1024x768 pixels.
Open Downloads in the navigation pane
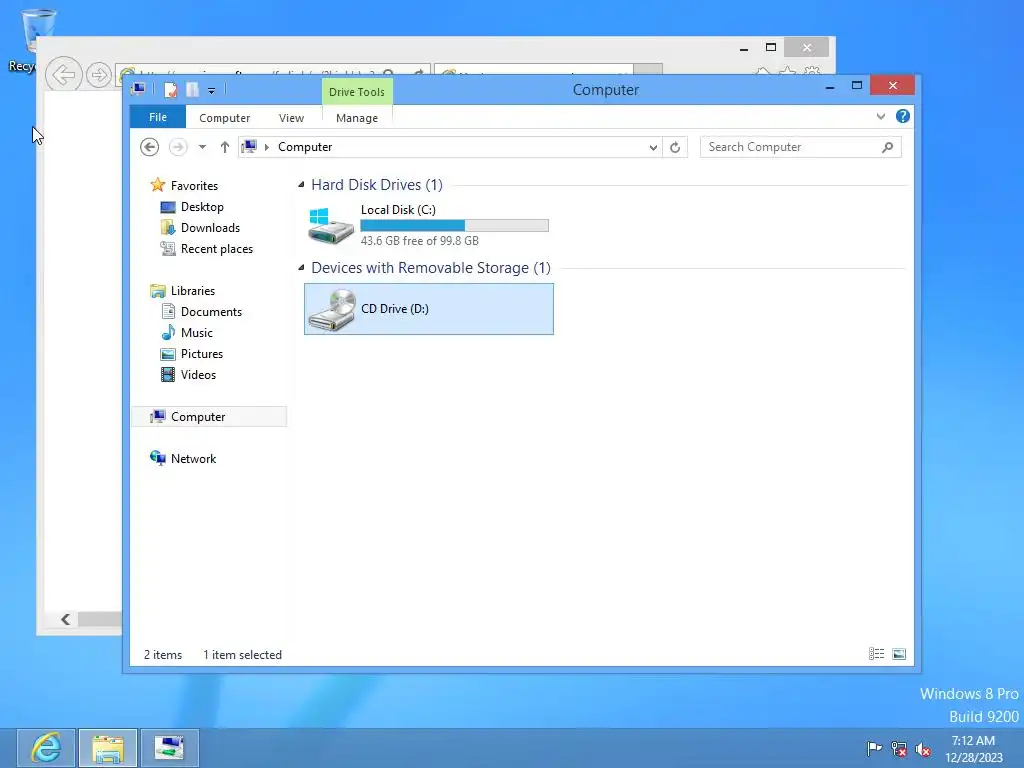click(210, 228)
